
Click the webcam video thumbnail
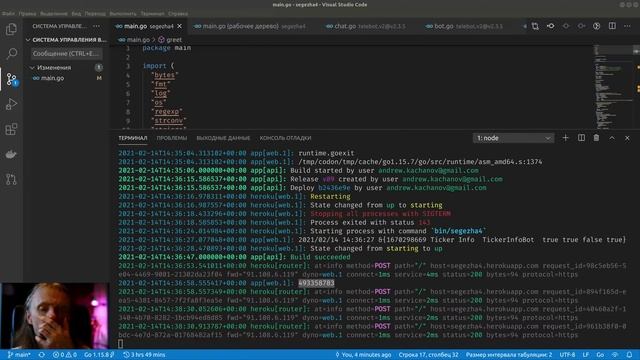(x=55, y=315)
